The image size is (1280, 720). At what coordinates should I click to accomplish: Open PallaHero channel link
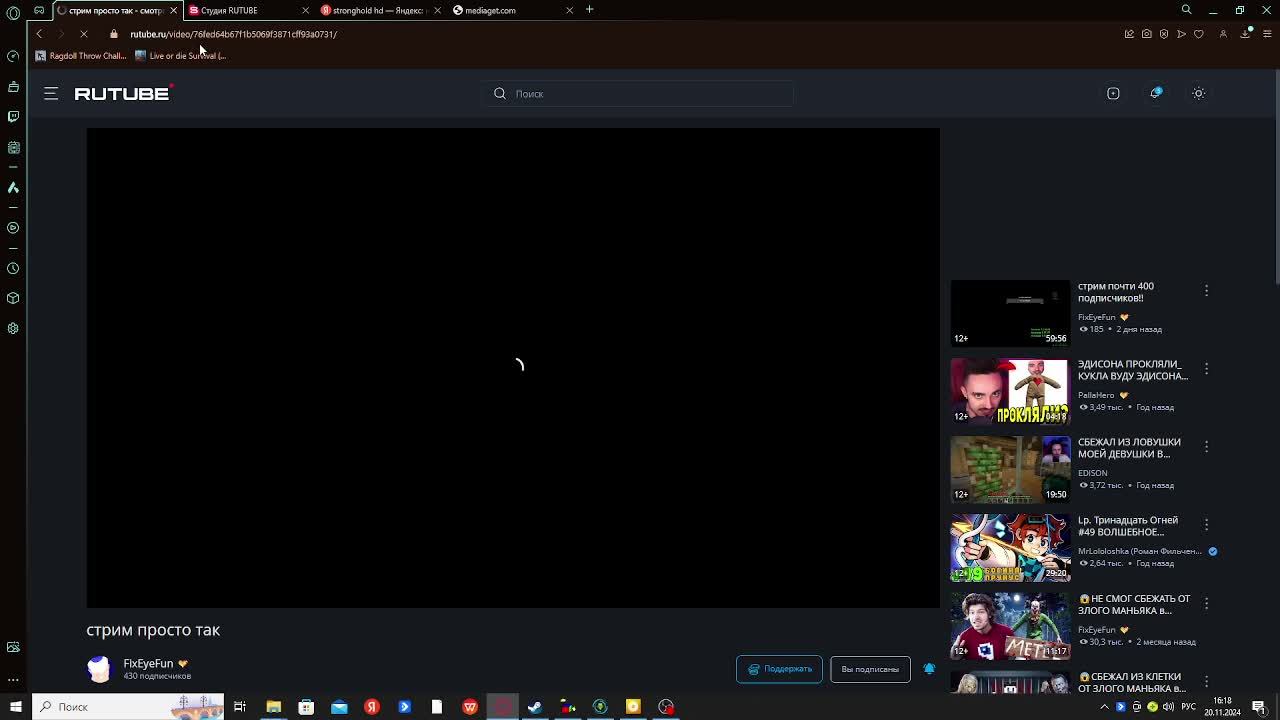(1096, 395)
